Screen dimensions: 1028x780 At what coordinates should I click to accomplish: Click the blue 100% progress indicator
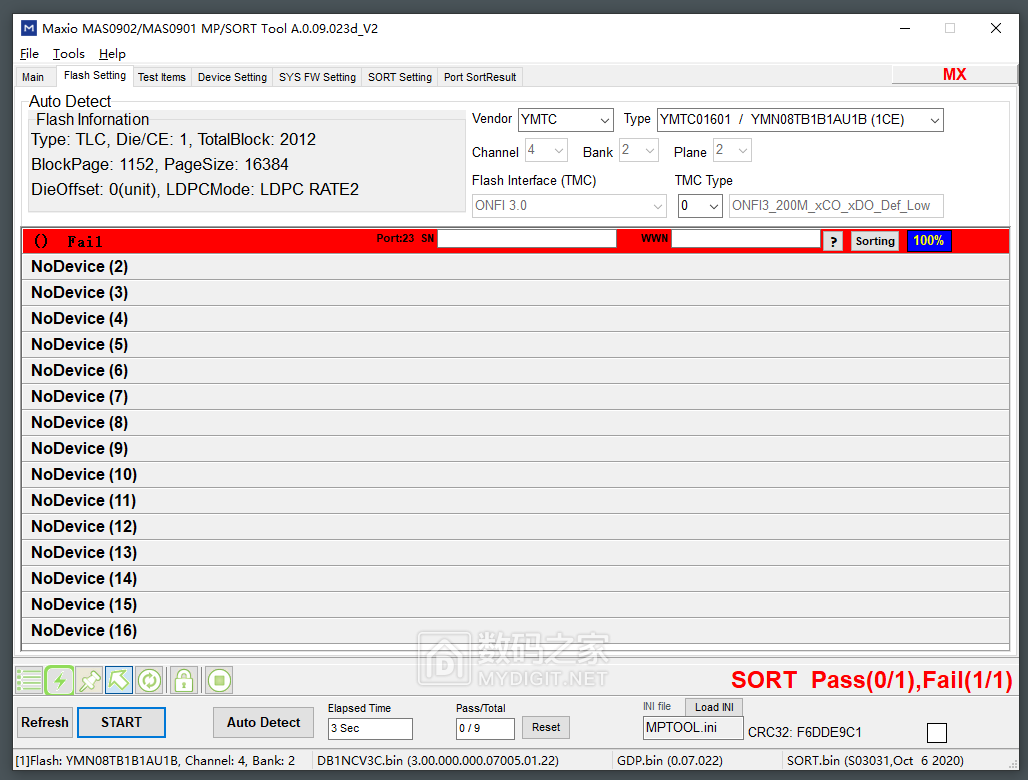pyautogui.click(x=928, y=241)
